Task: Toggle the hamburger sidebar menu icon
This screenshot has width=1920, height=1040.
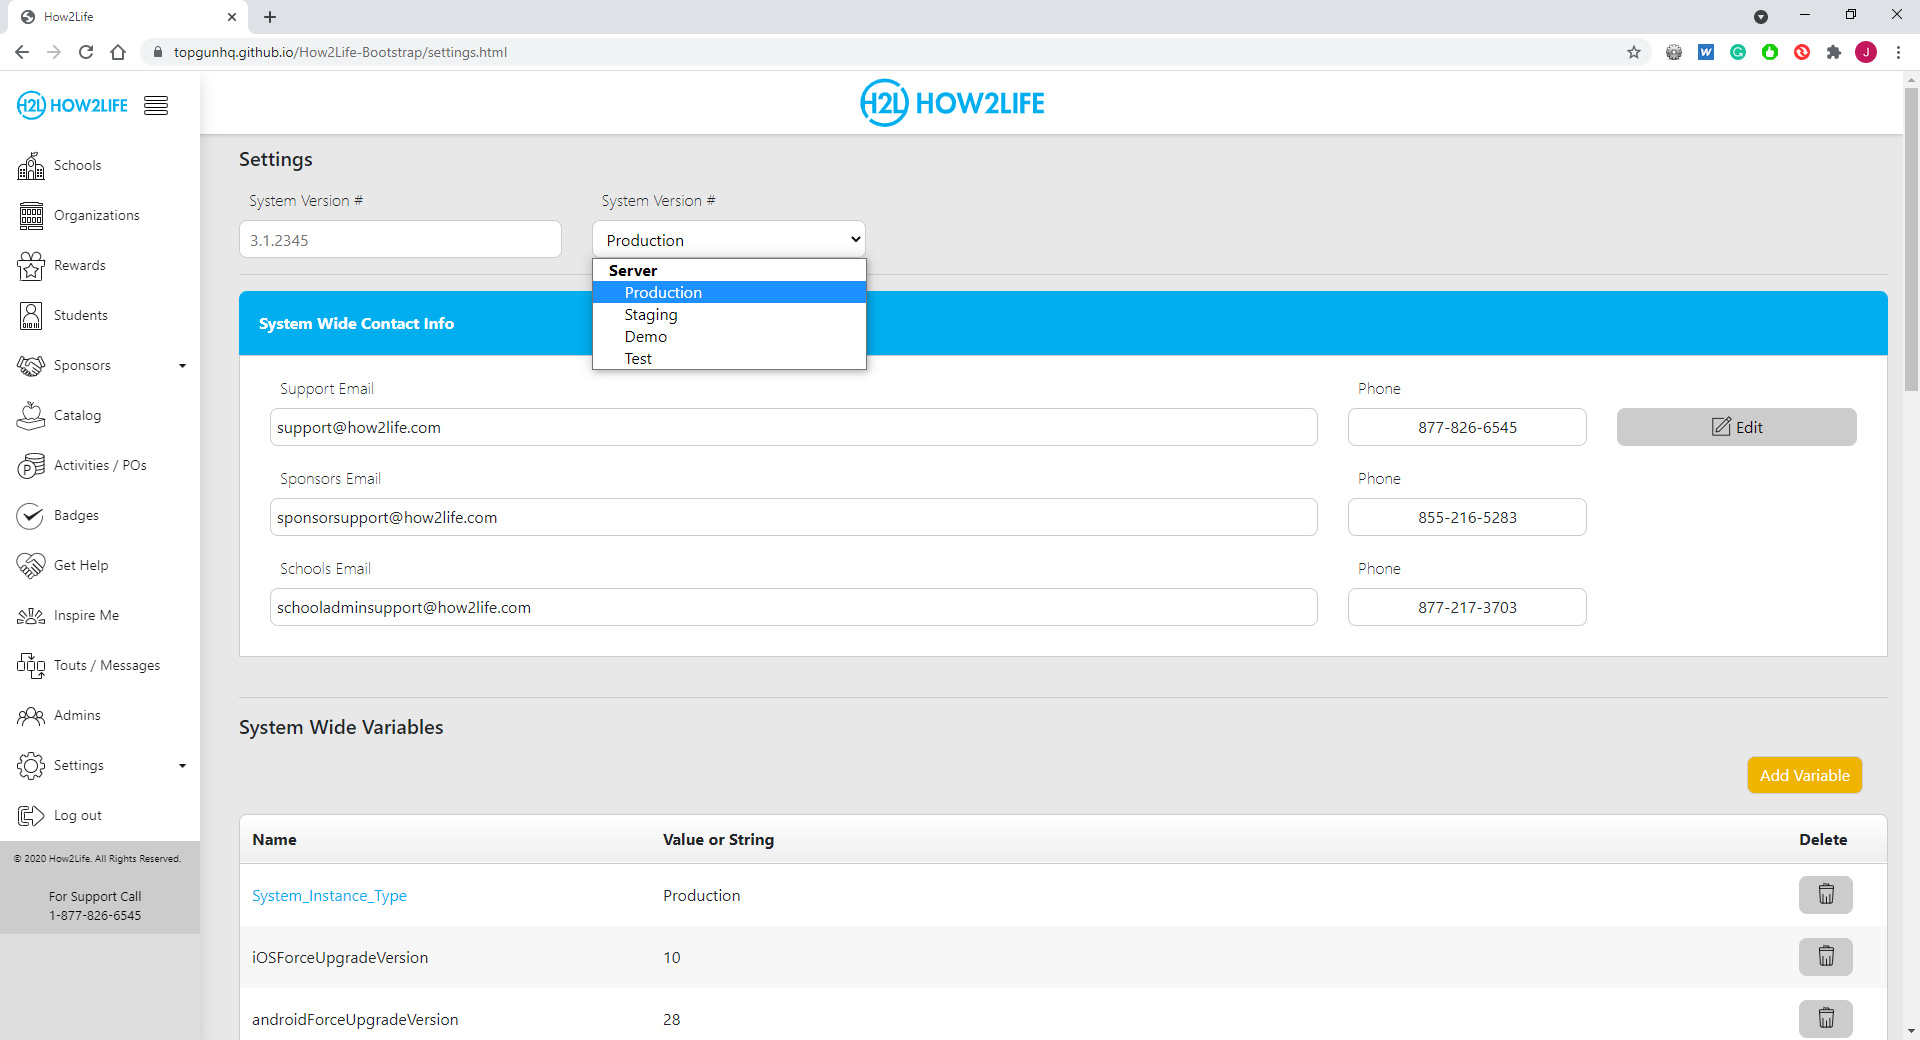Action: coord(156,106)
